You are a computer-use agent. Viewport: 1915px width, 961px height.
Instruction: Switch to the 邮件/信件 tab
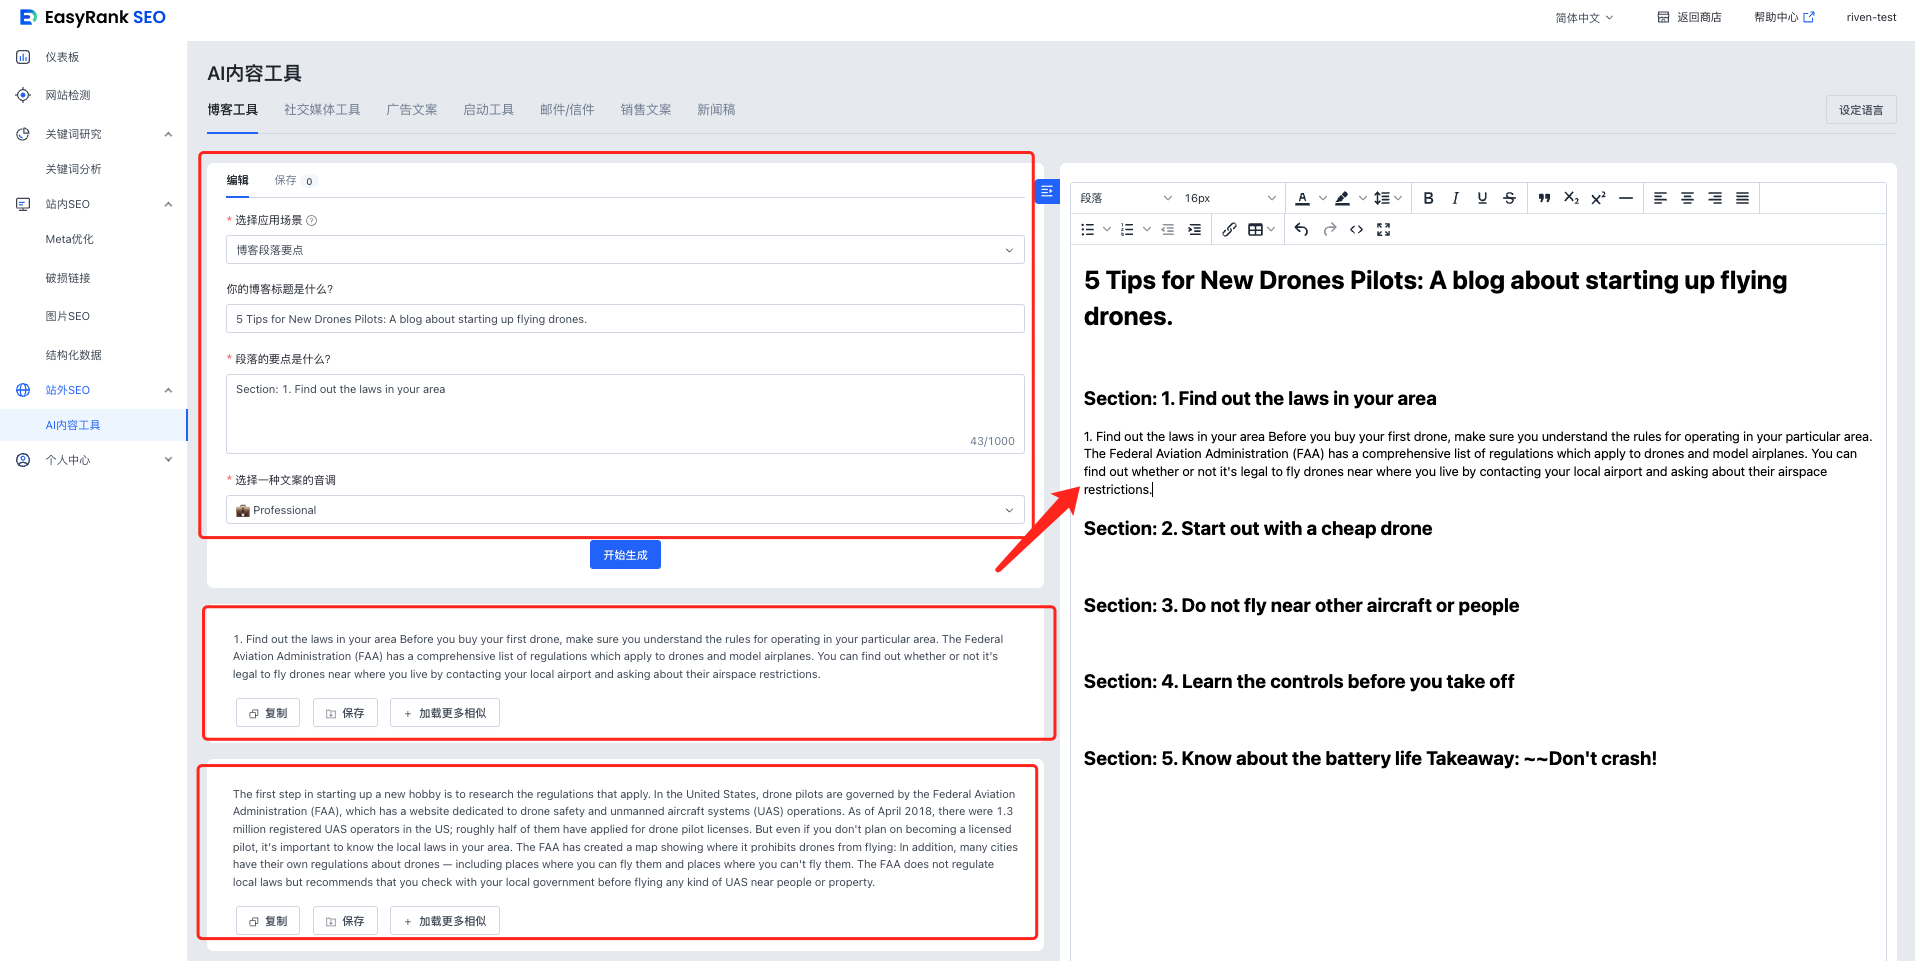tap(567, 110)
